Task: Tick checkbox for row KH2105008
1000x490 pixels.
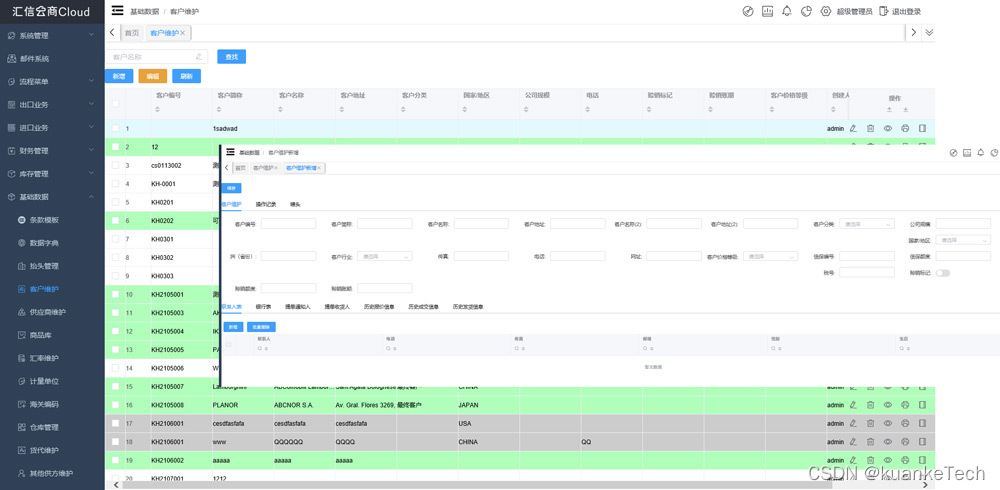Action: click(x=115, y=405)
